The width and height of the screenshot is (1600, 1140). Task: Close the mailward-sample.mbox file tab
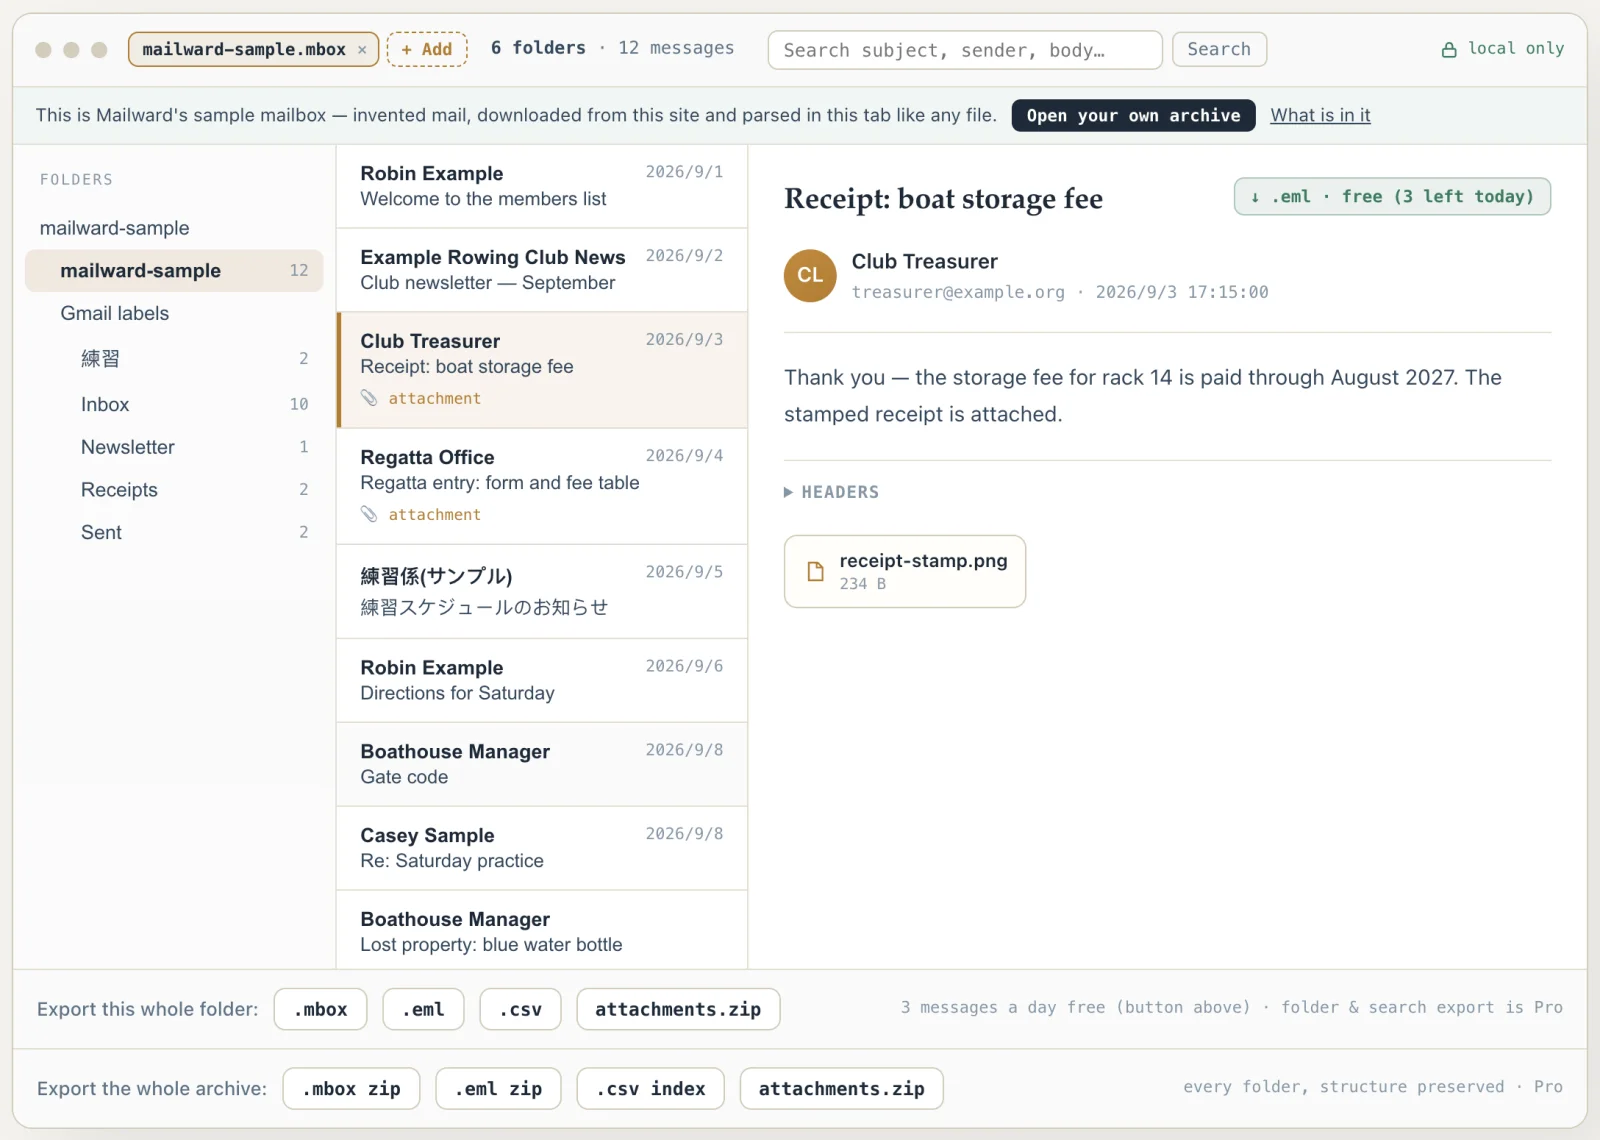pos(362,50)
